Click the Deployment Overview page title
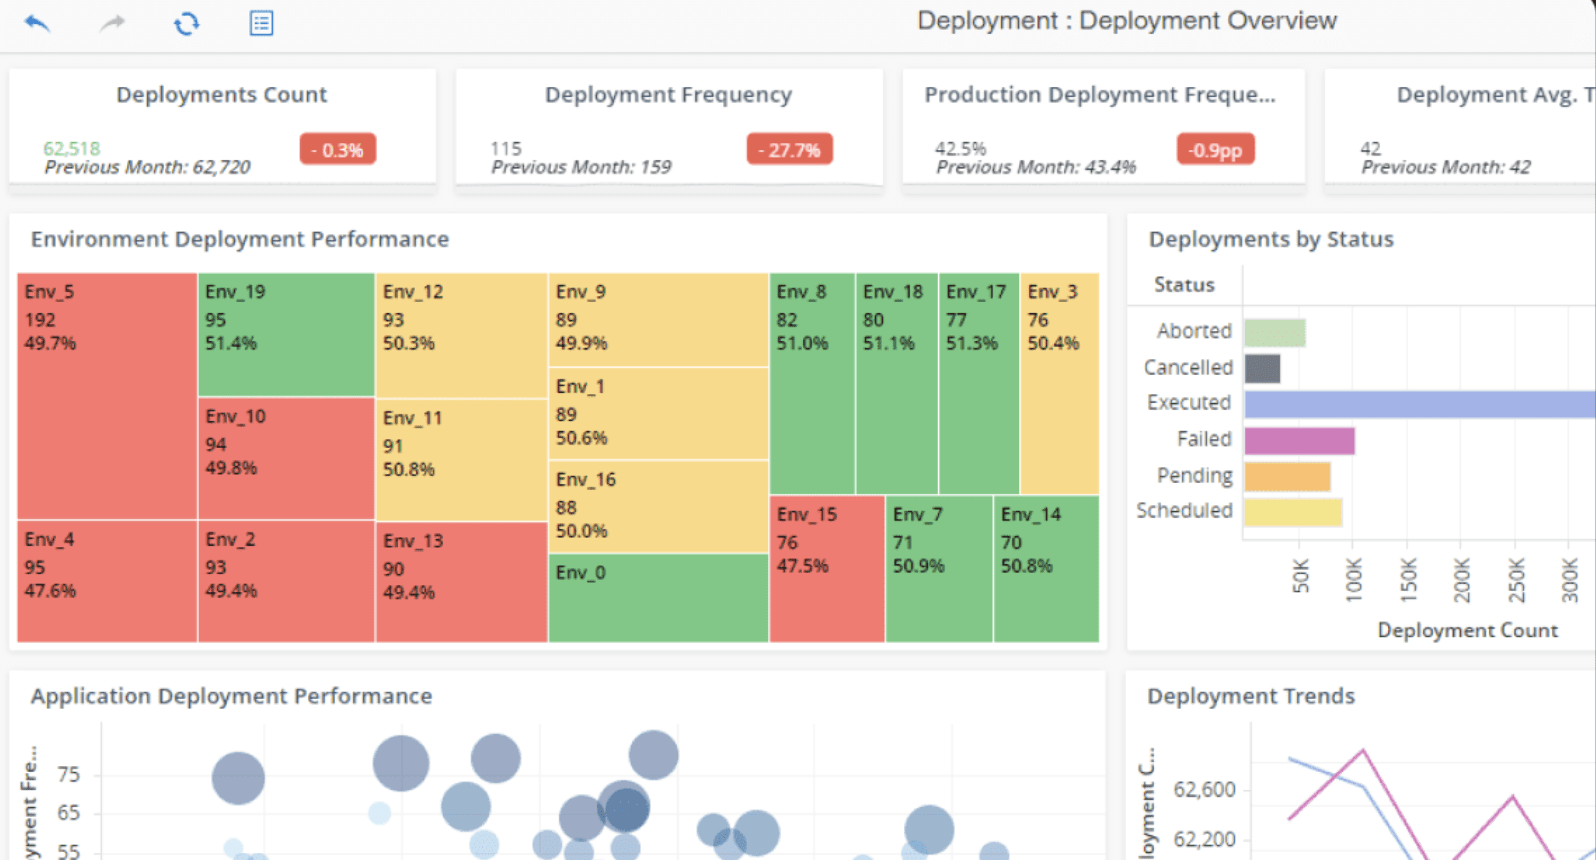1596x860 pixels. coord(1127,21)
